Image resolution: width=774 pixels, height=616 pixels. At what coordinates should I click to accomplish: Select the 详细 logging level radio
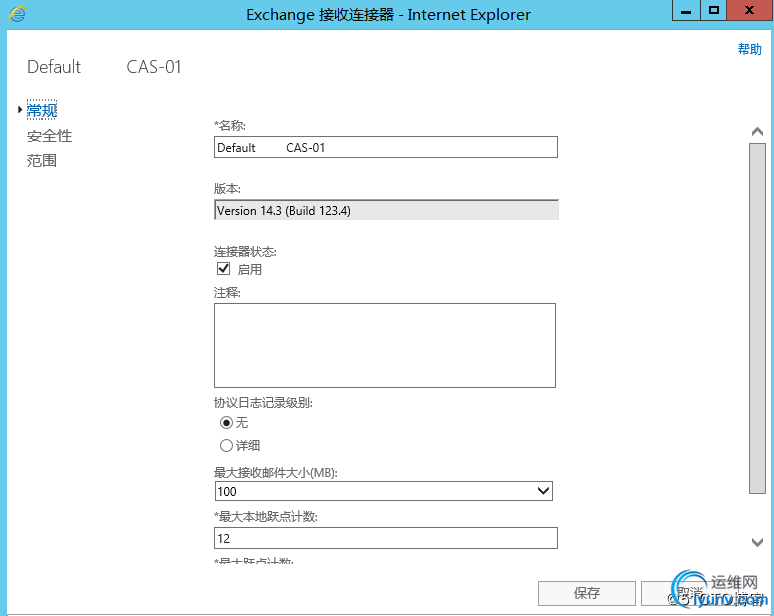tap(226, 446)
